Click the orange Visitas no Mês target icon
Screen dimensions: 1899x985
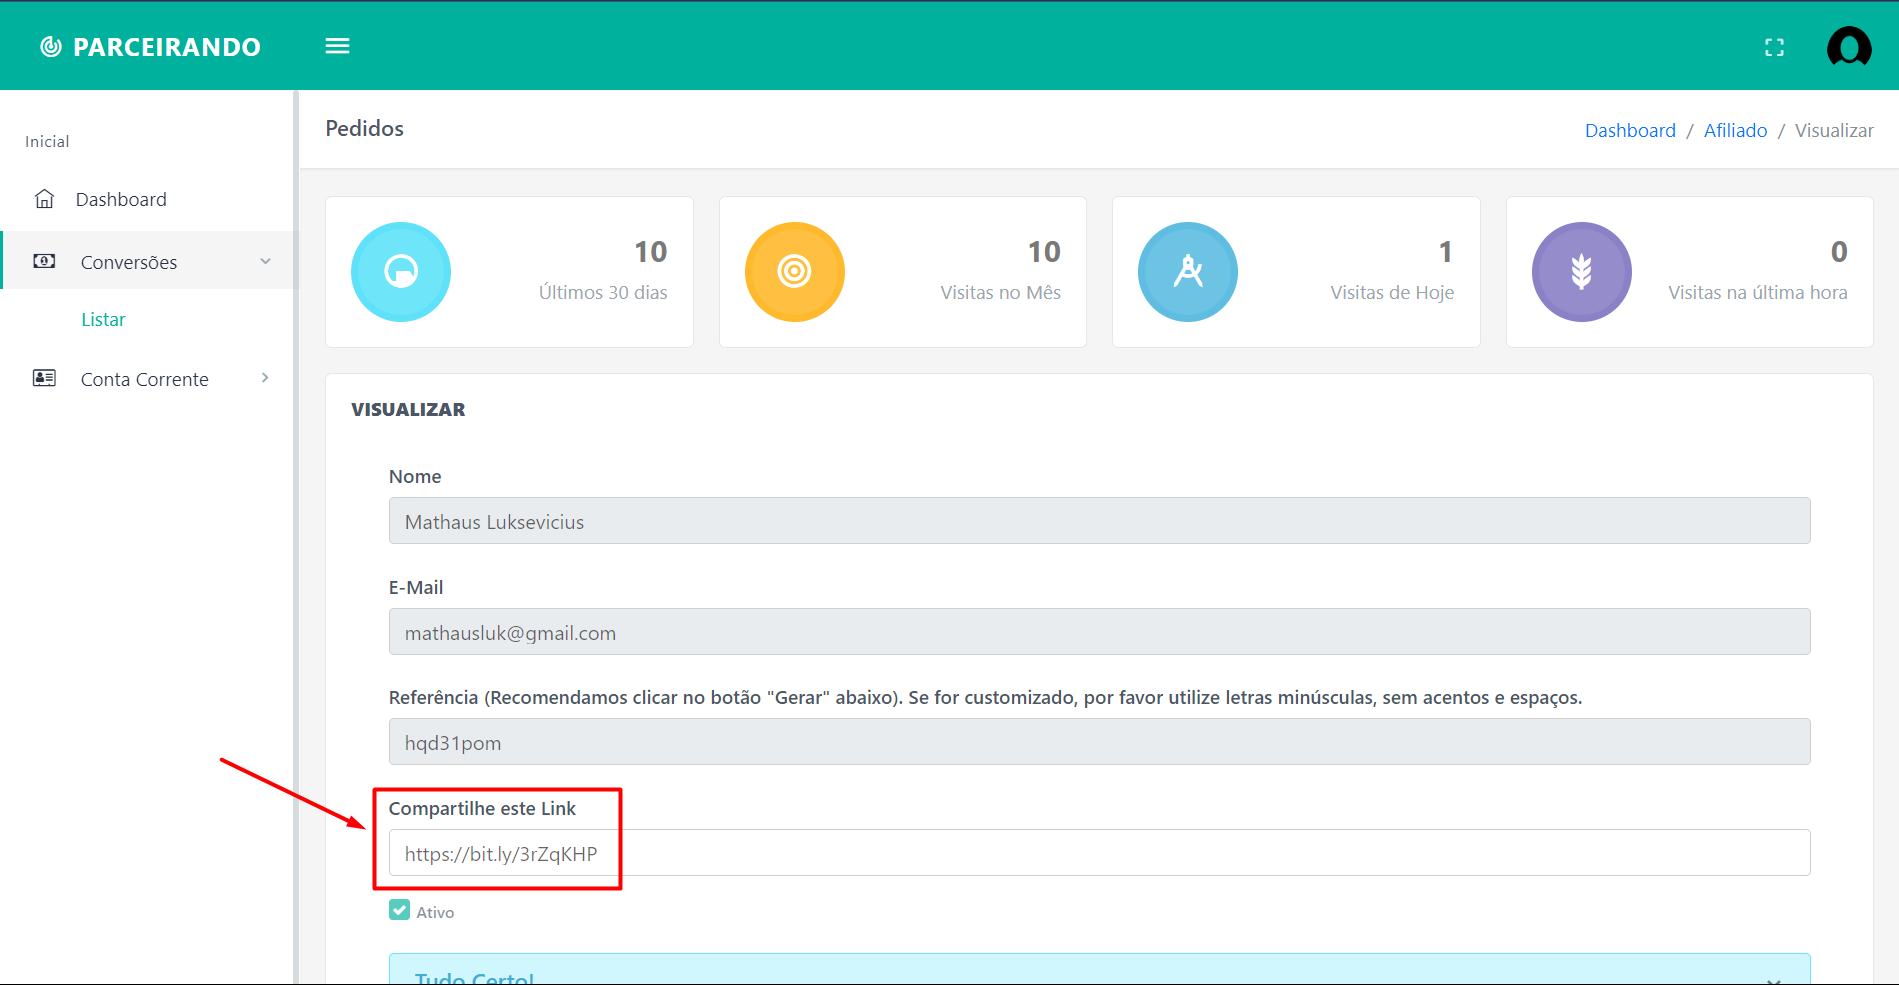pyautogui.click(x=795, y=272)
